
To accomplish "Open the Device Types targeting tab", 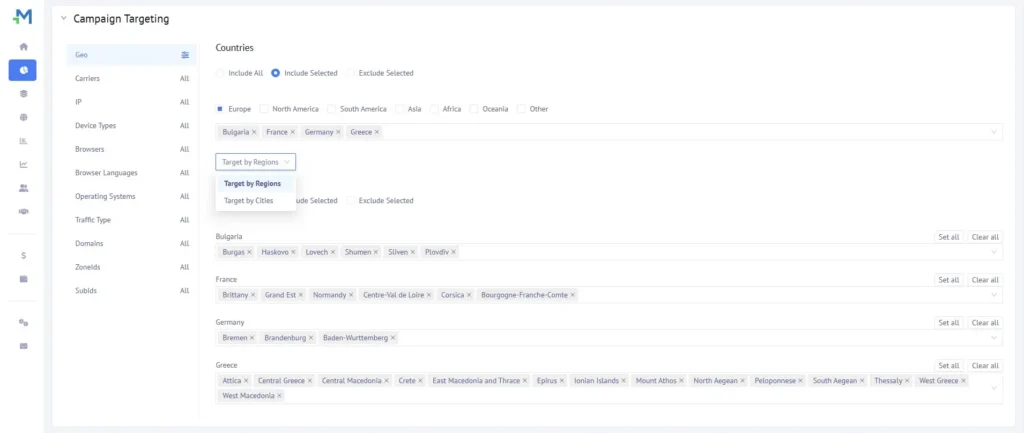I will (x=131, y=125).
